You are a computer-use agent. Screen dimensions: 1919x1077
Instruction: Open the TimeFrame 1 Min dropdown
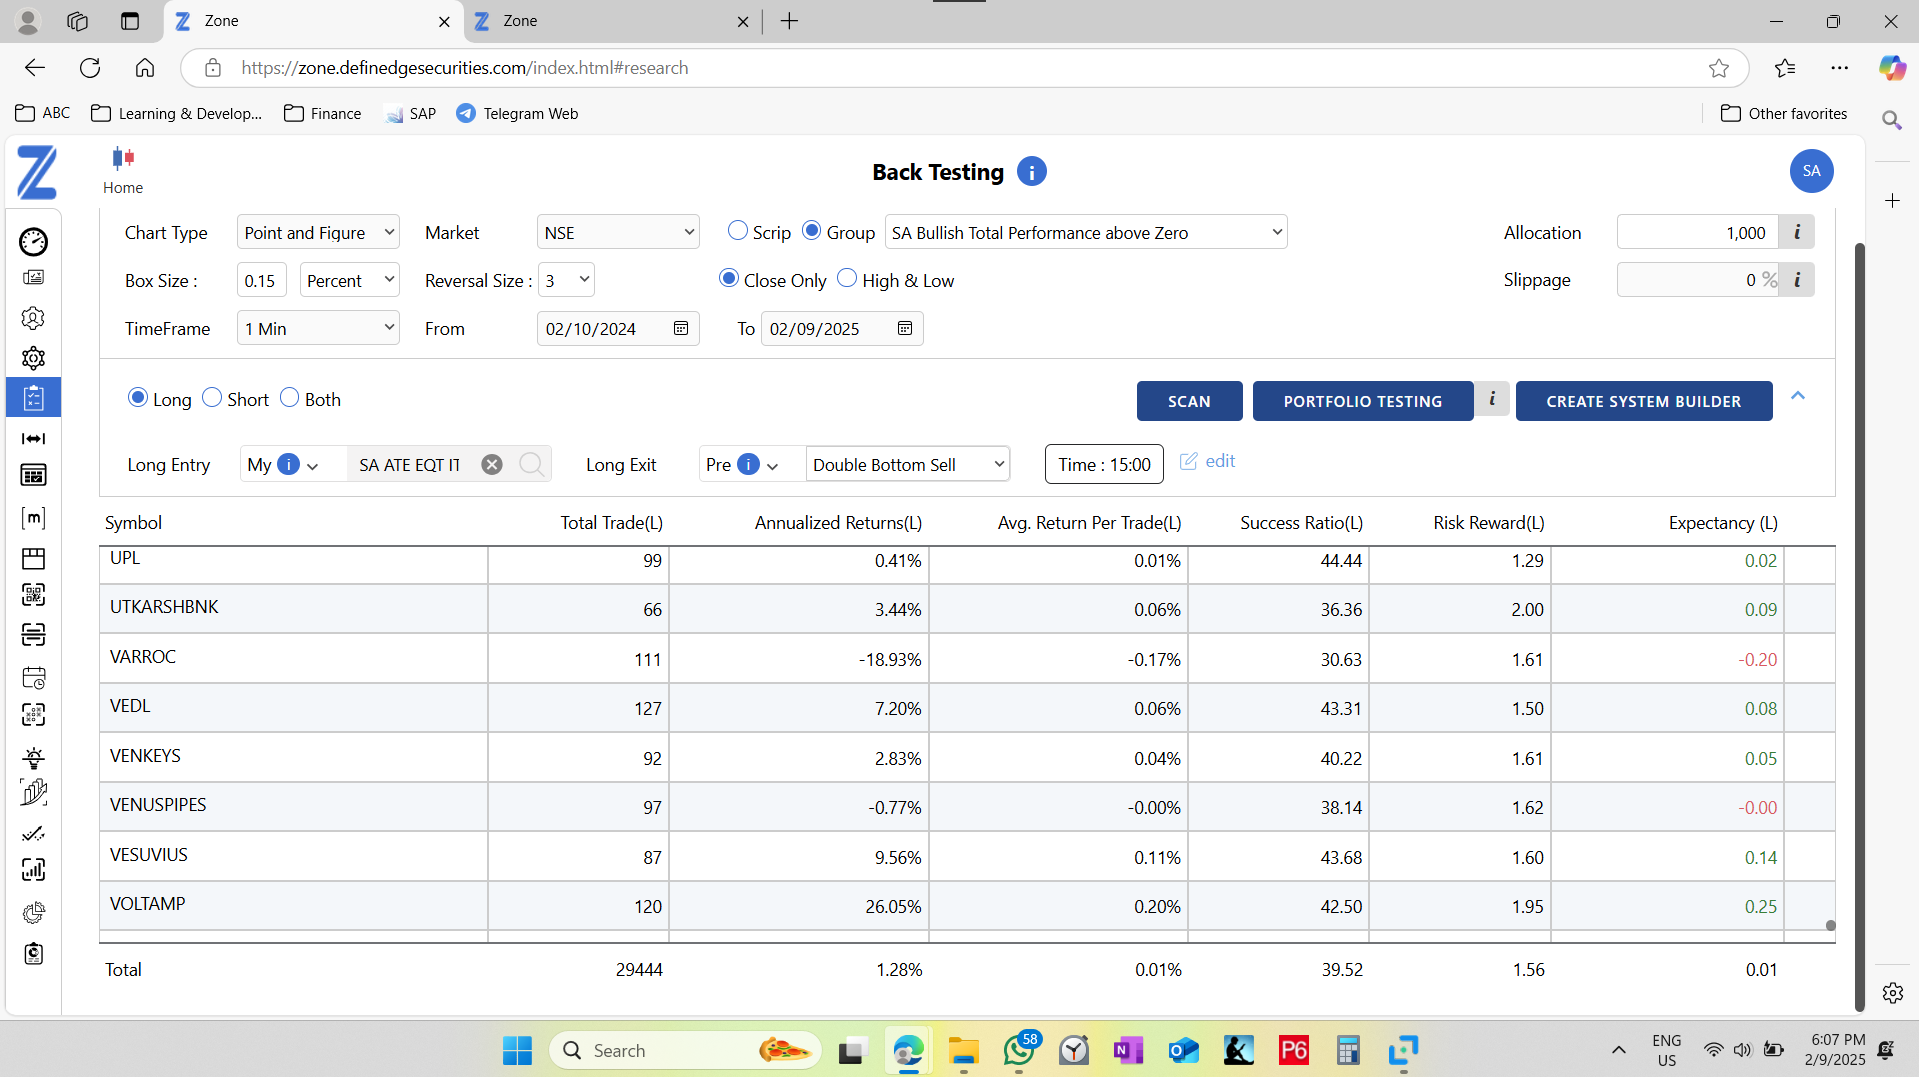318,328
